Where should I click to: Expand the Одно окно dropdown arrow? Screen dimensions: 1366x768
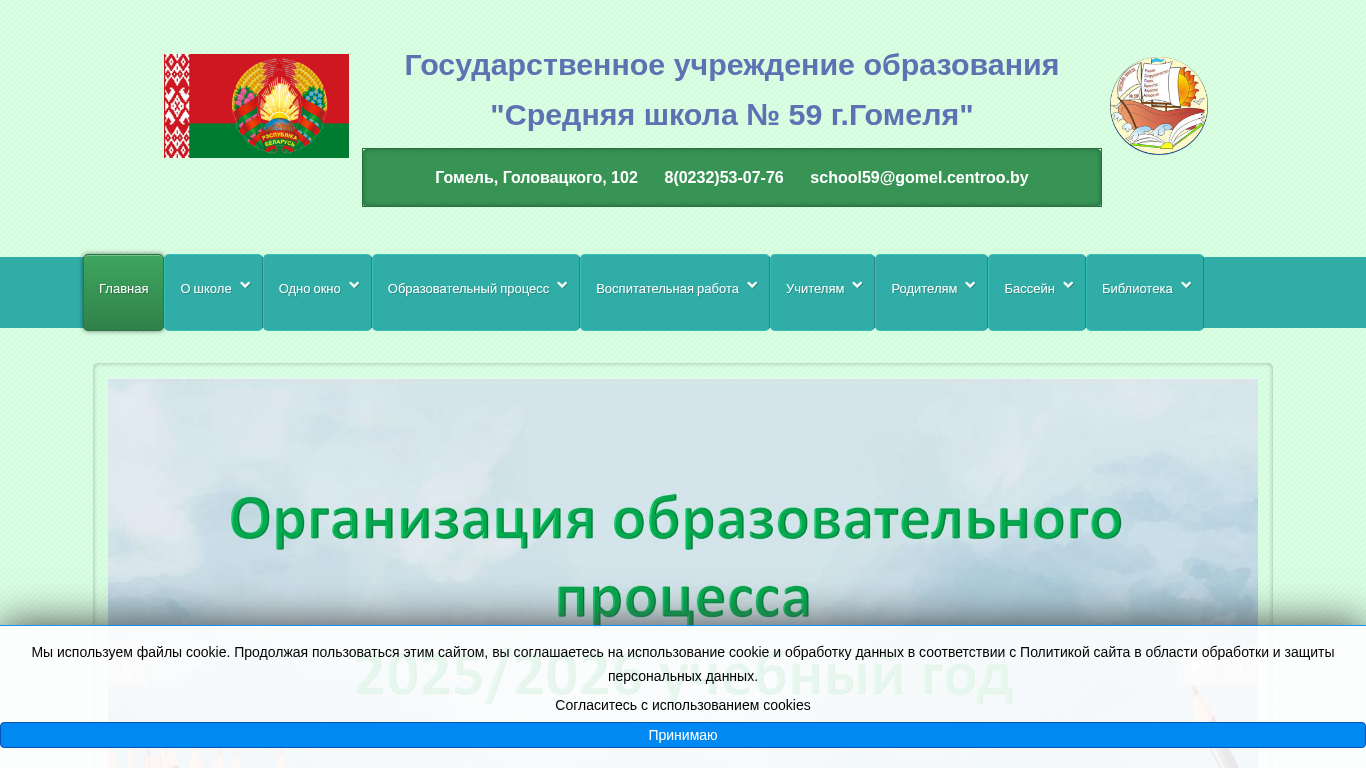click(354, 285)
